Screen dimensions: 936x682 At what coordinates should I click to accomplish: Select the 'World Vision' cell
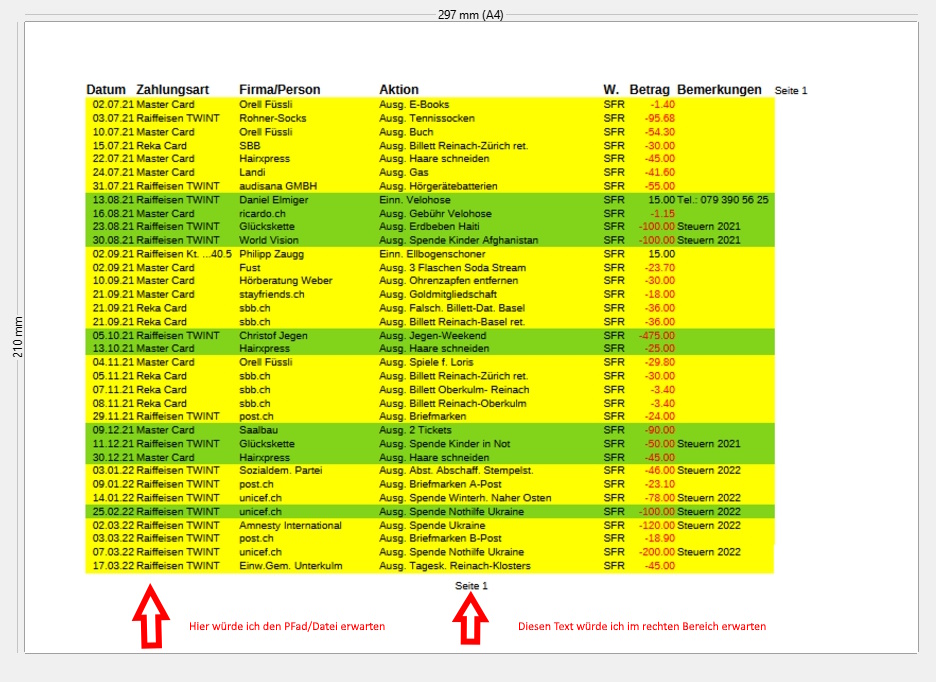click(x=269, y=240)
